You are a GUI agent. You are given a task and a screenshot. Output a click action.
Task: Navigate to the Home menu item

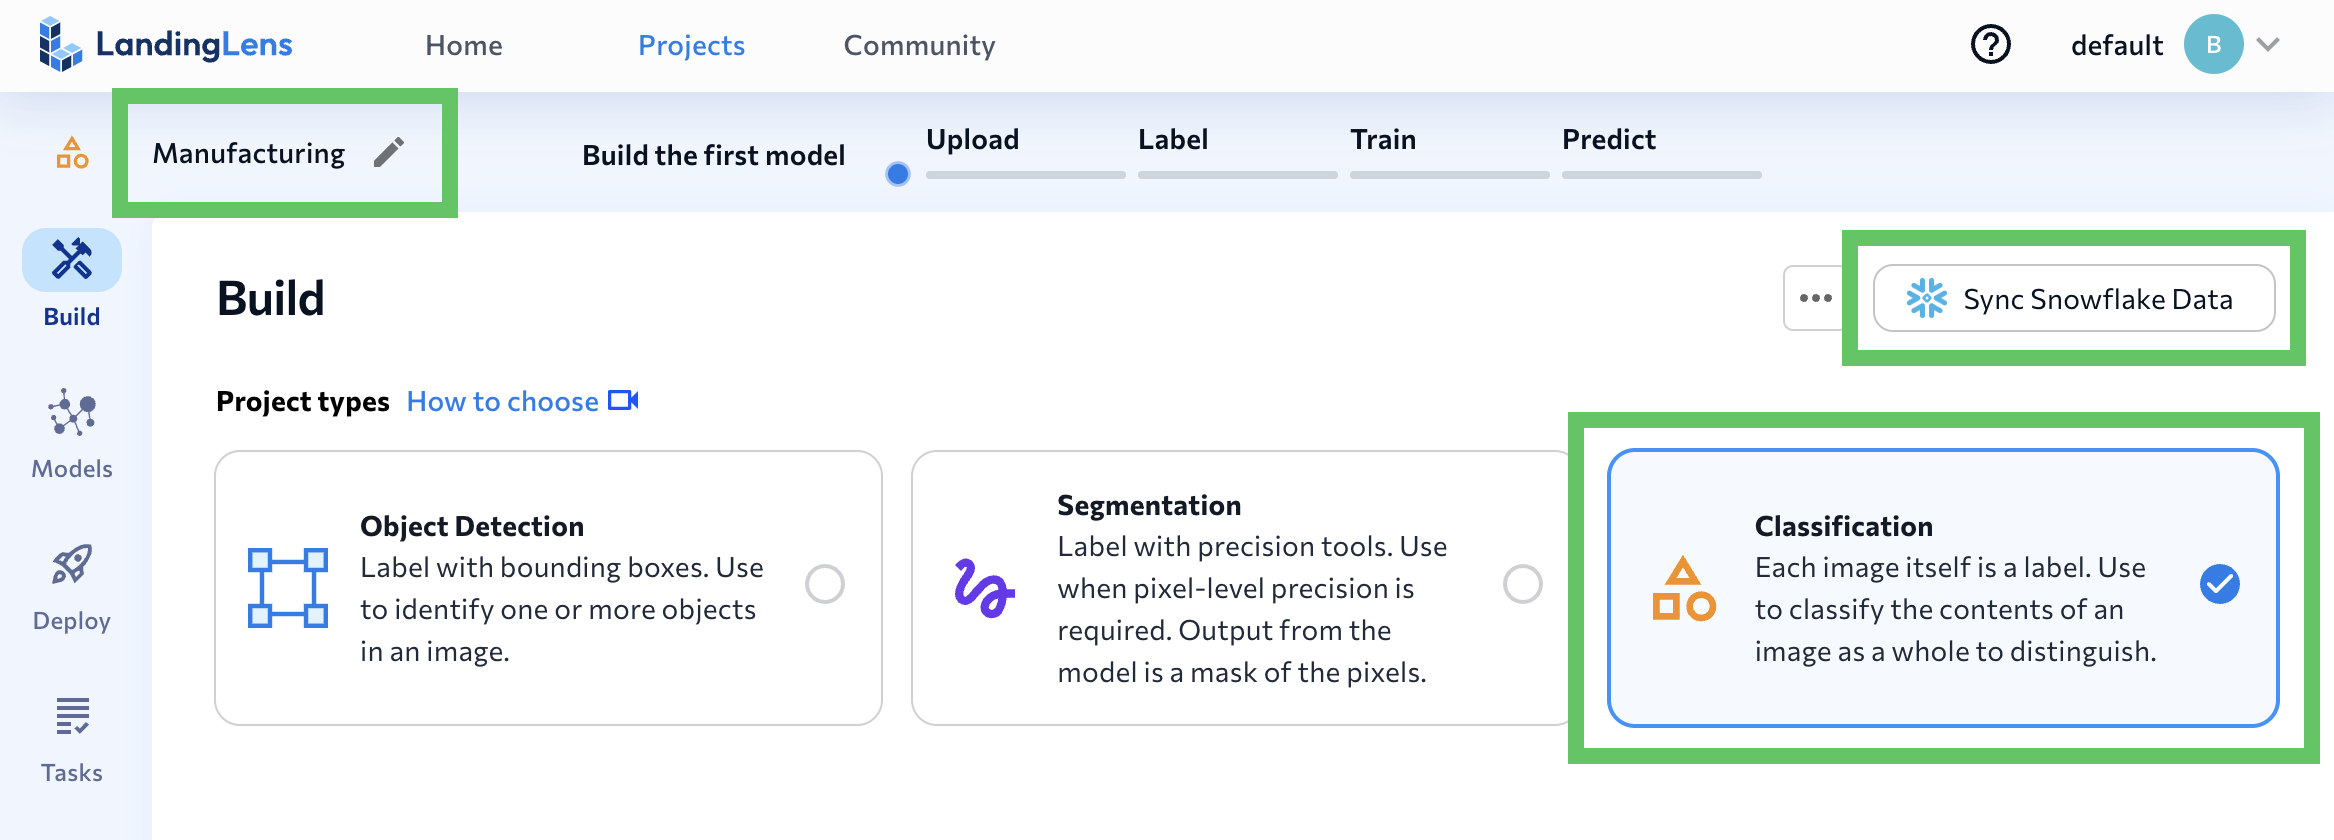[464, 45]
